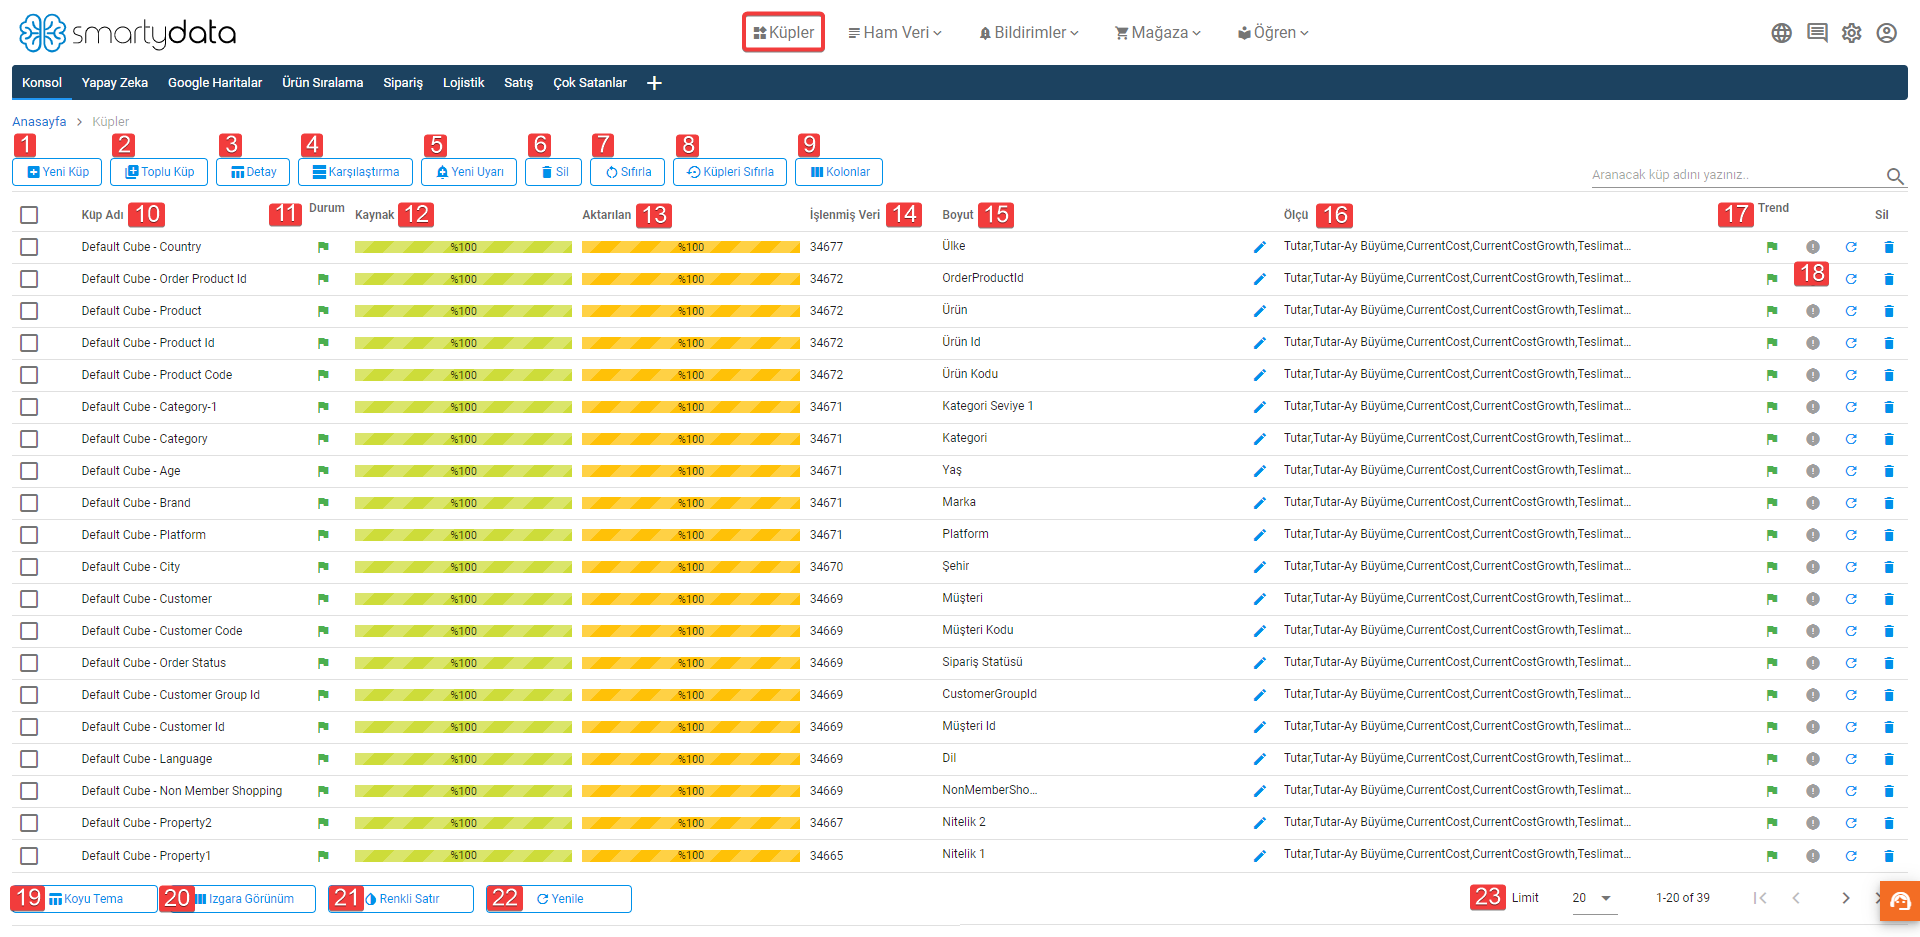Image resolution: width=1920 pixels, height=937 pixels.
Task: Check Default Cube - Order Product Id checkbox
Action: [29, 279]
